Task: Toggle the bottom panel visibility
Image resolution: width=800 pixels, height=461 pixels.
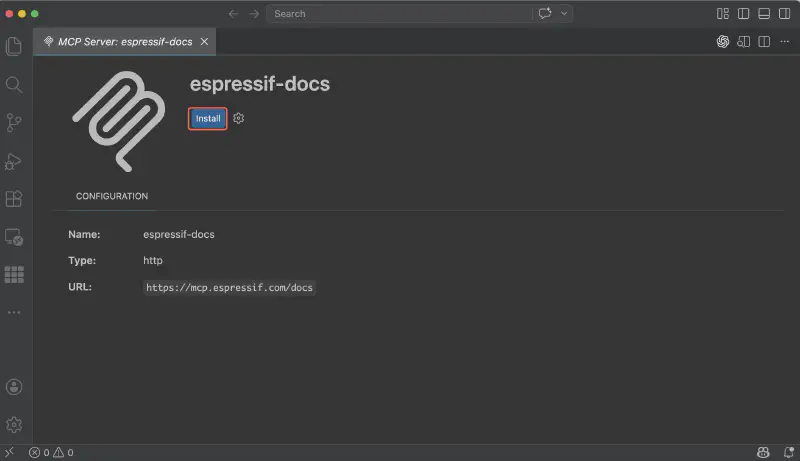Action: 764,14
